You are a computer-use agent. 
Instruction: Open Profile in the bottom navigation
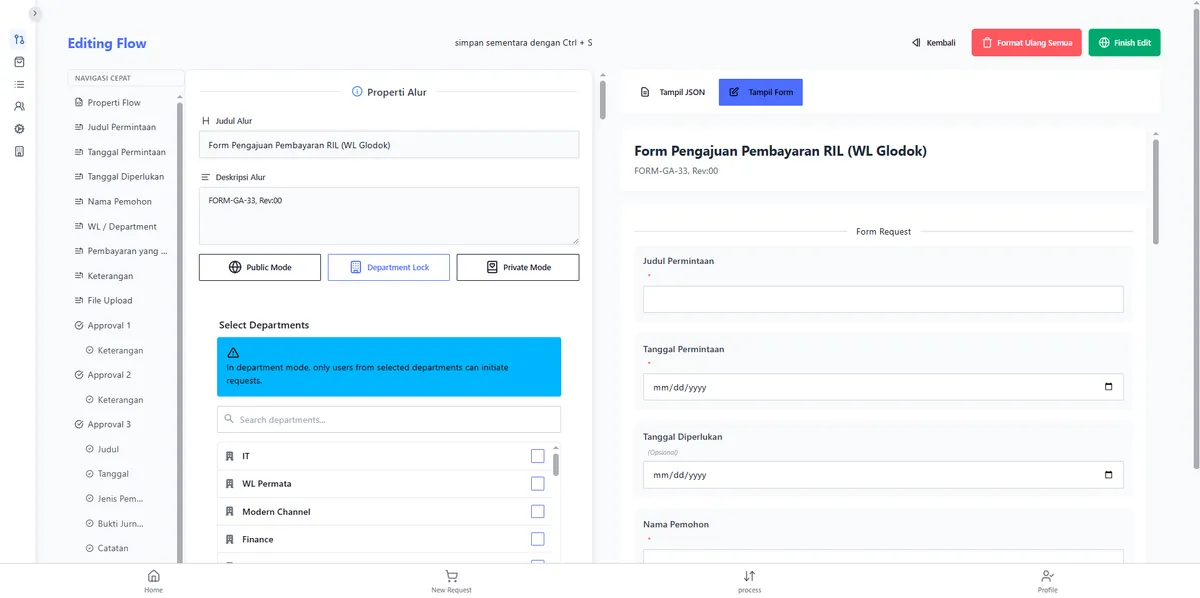coord(1047,581)
